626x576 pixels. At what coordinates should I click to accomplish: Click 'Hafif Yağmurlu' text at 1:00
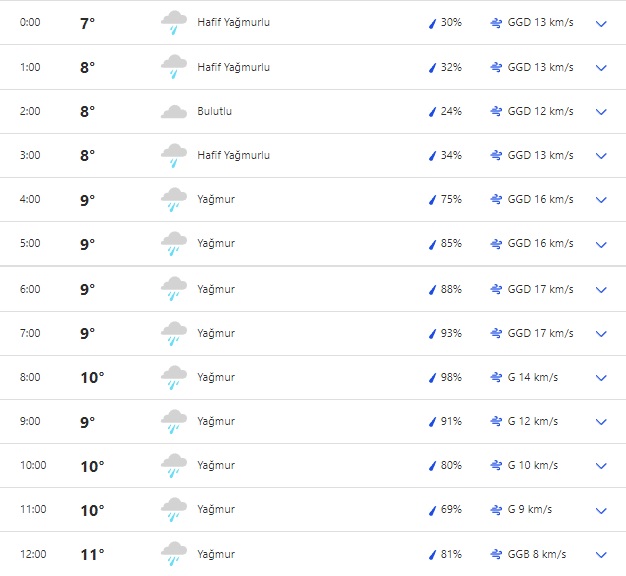click(x=233, y=67)
